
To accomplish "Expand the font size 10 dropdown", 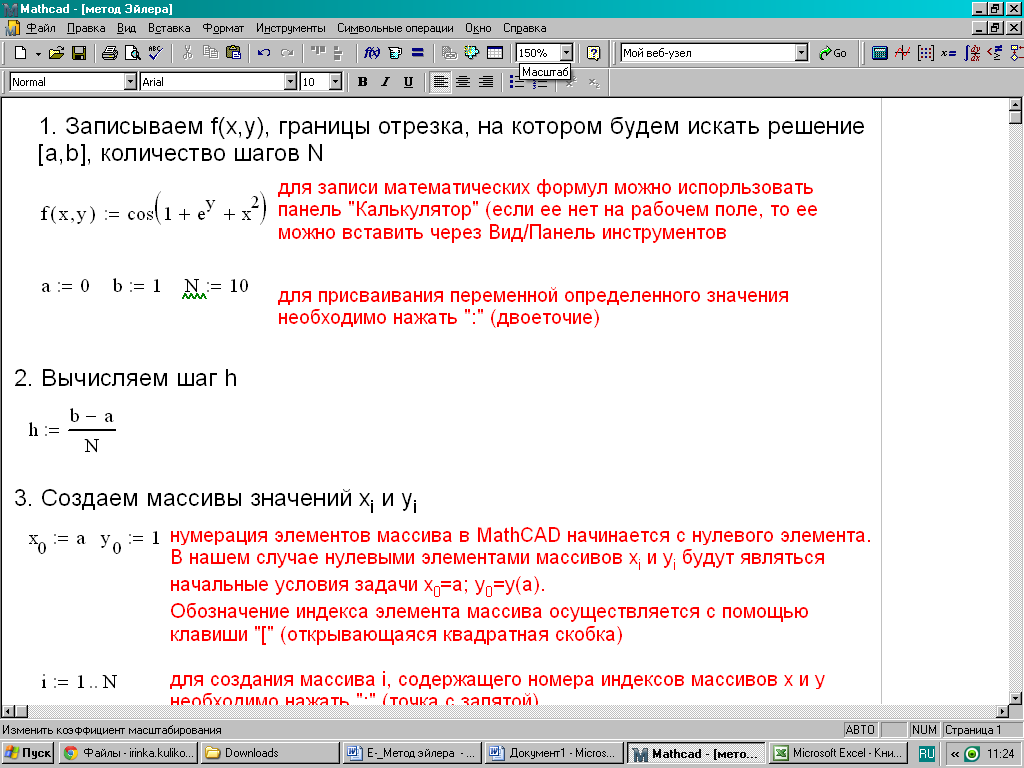I will click(x=336, y=82).
